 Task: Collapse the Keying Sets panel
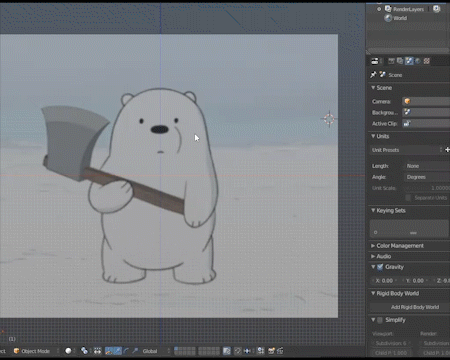[373, 210]
